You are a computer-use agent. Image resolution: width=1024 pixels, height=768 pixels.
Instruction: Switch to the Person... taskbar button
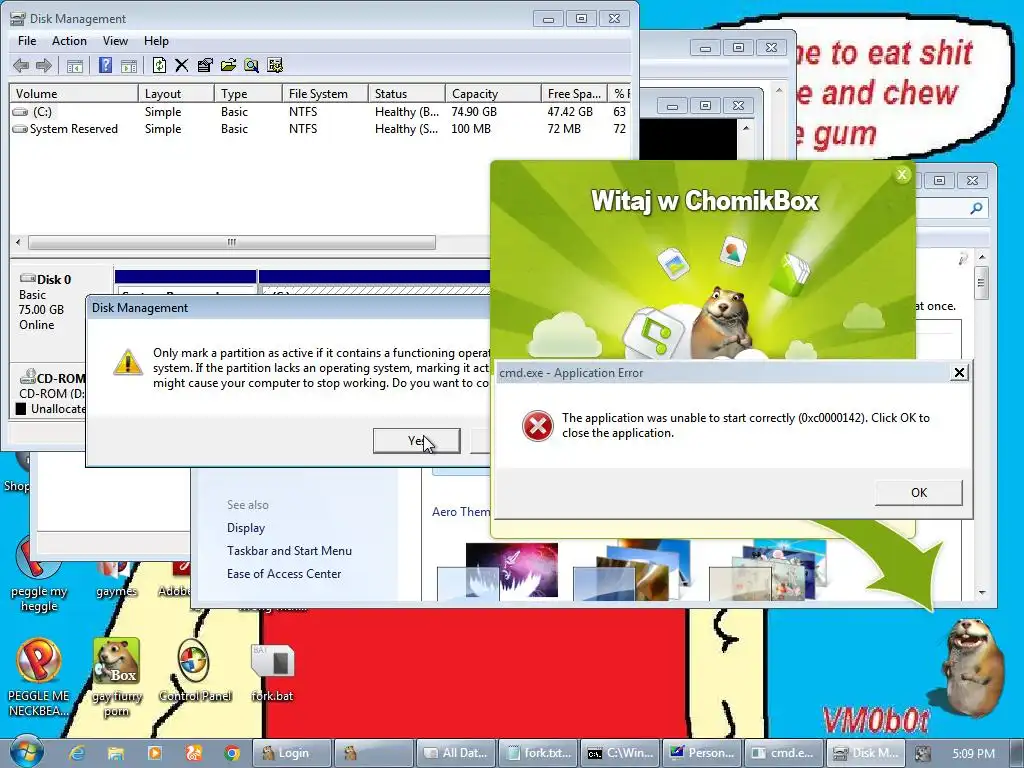(702, 753)
